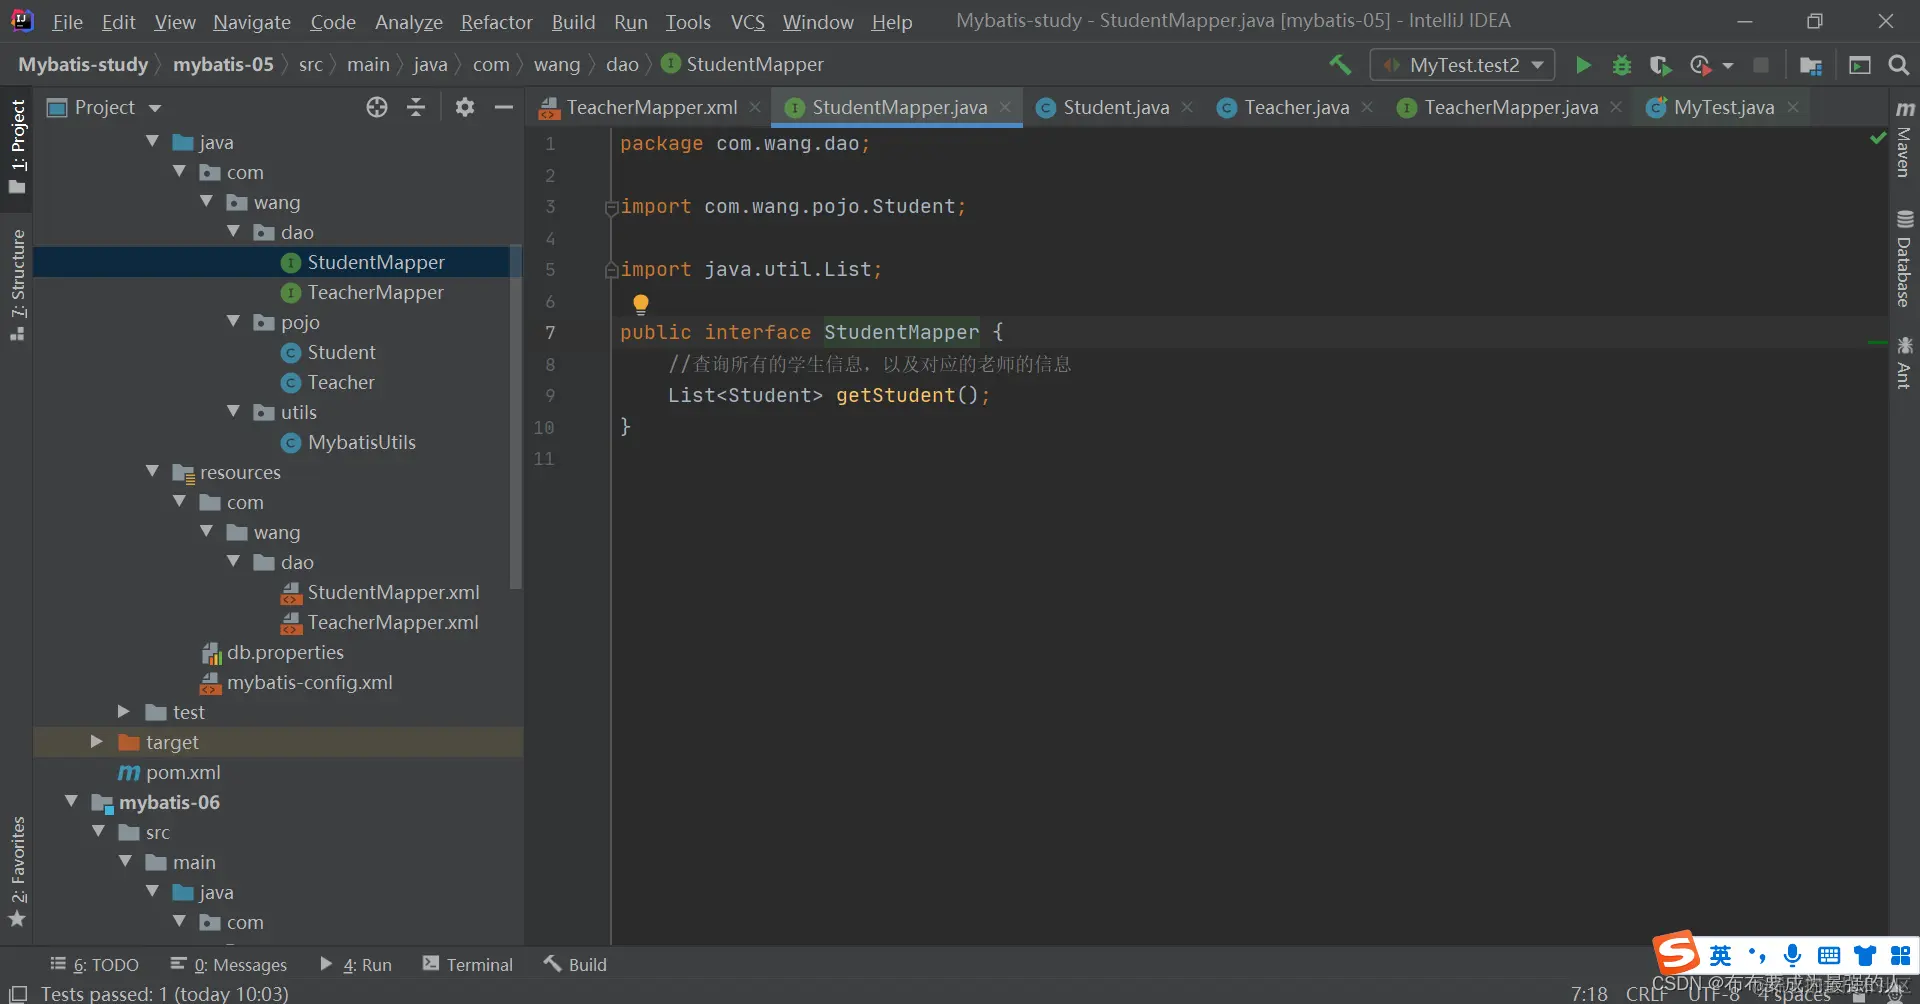
Task: Click the caret position 7:18 in status bar
Action: [x=1589, y=993]
